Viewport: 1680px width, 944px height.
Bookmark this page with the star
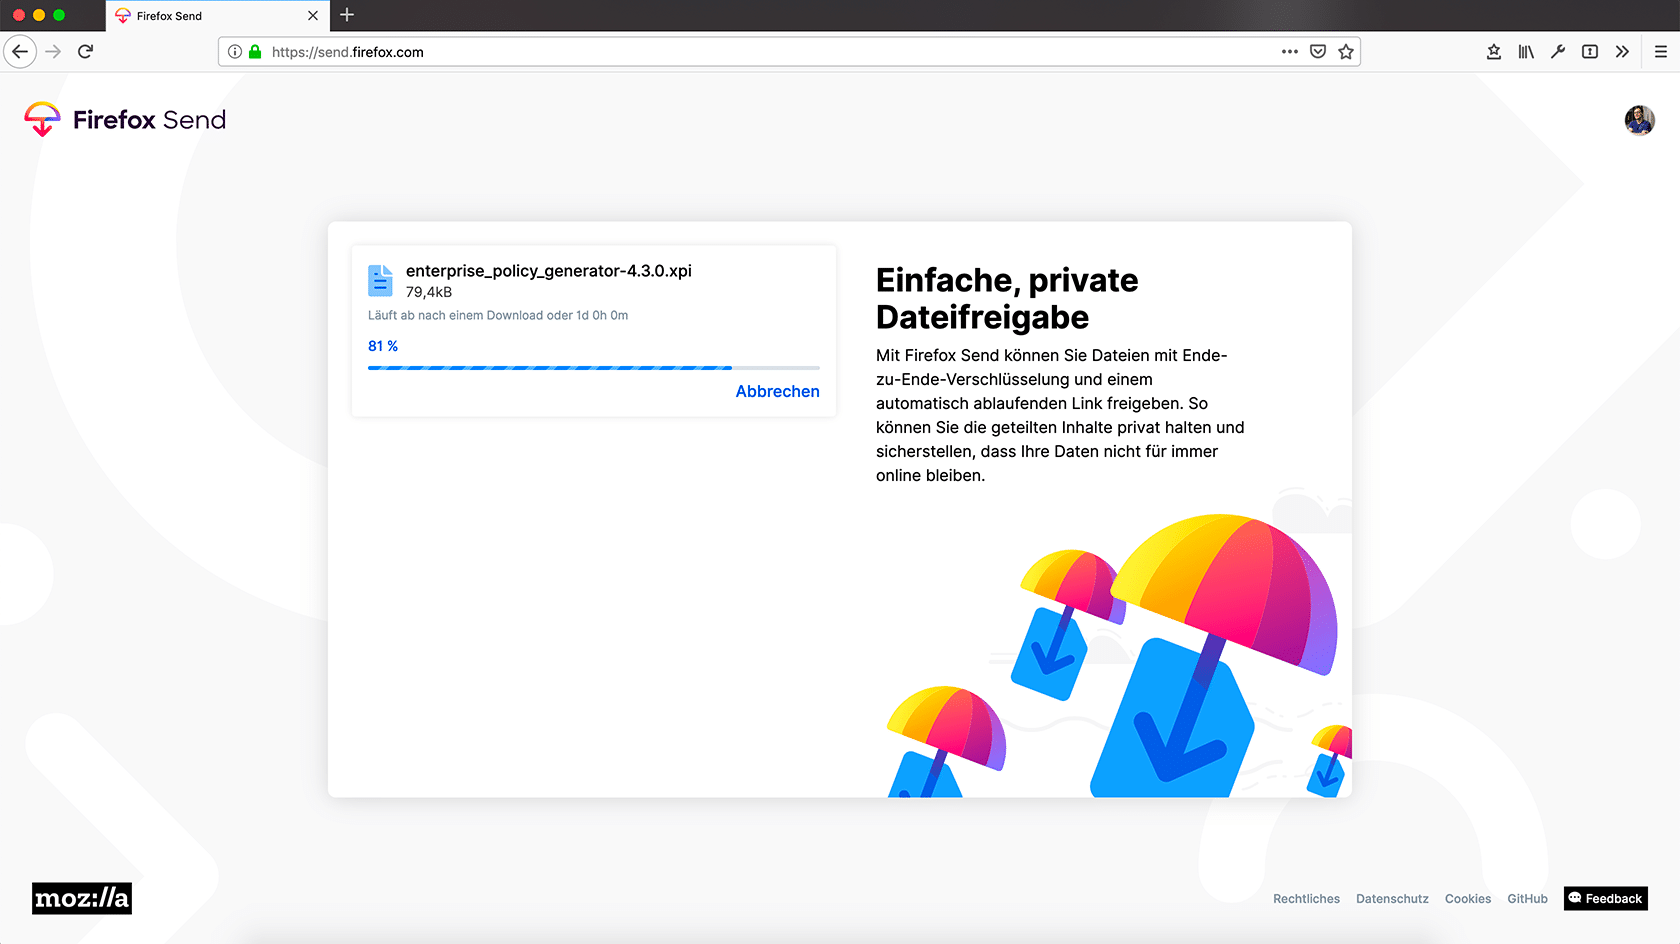1346,52
